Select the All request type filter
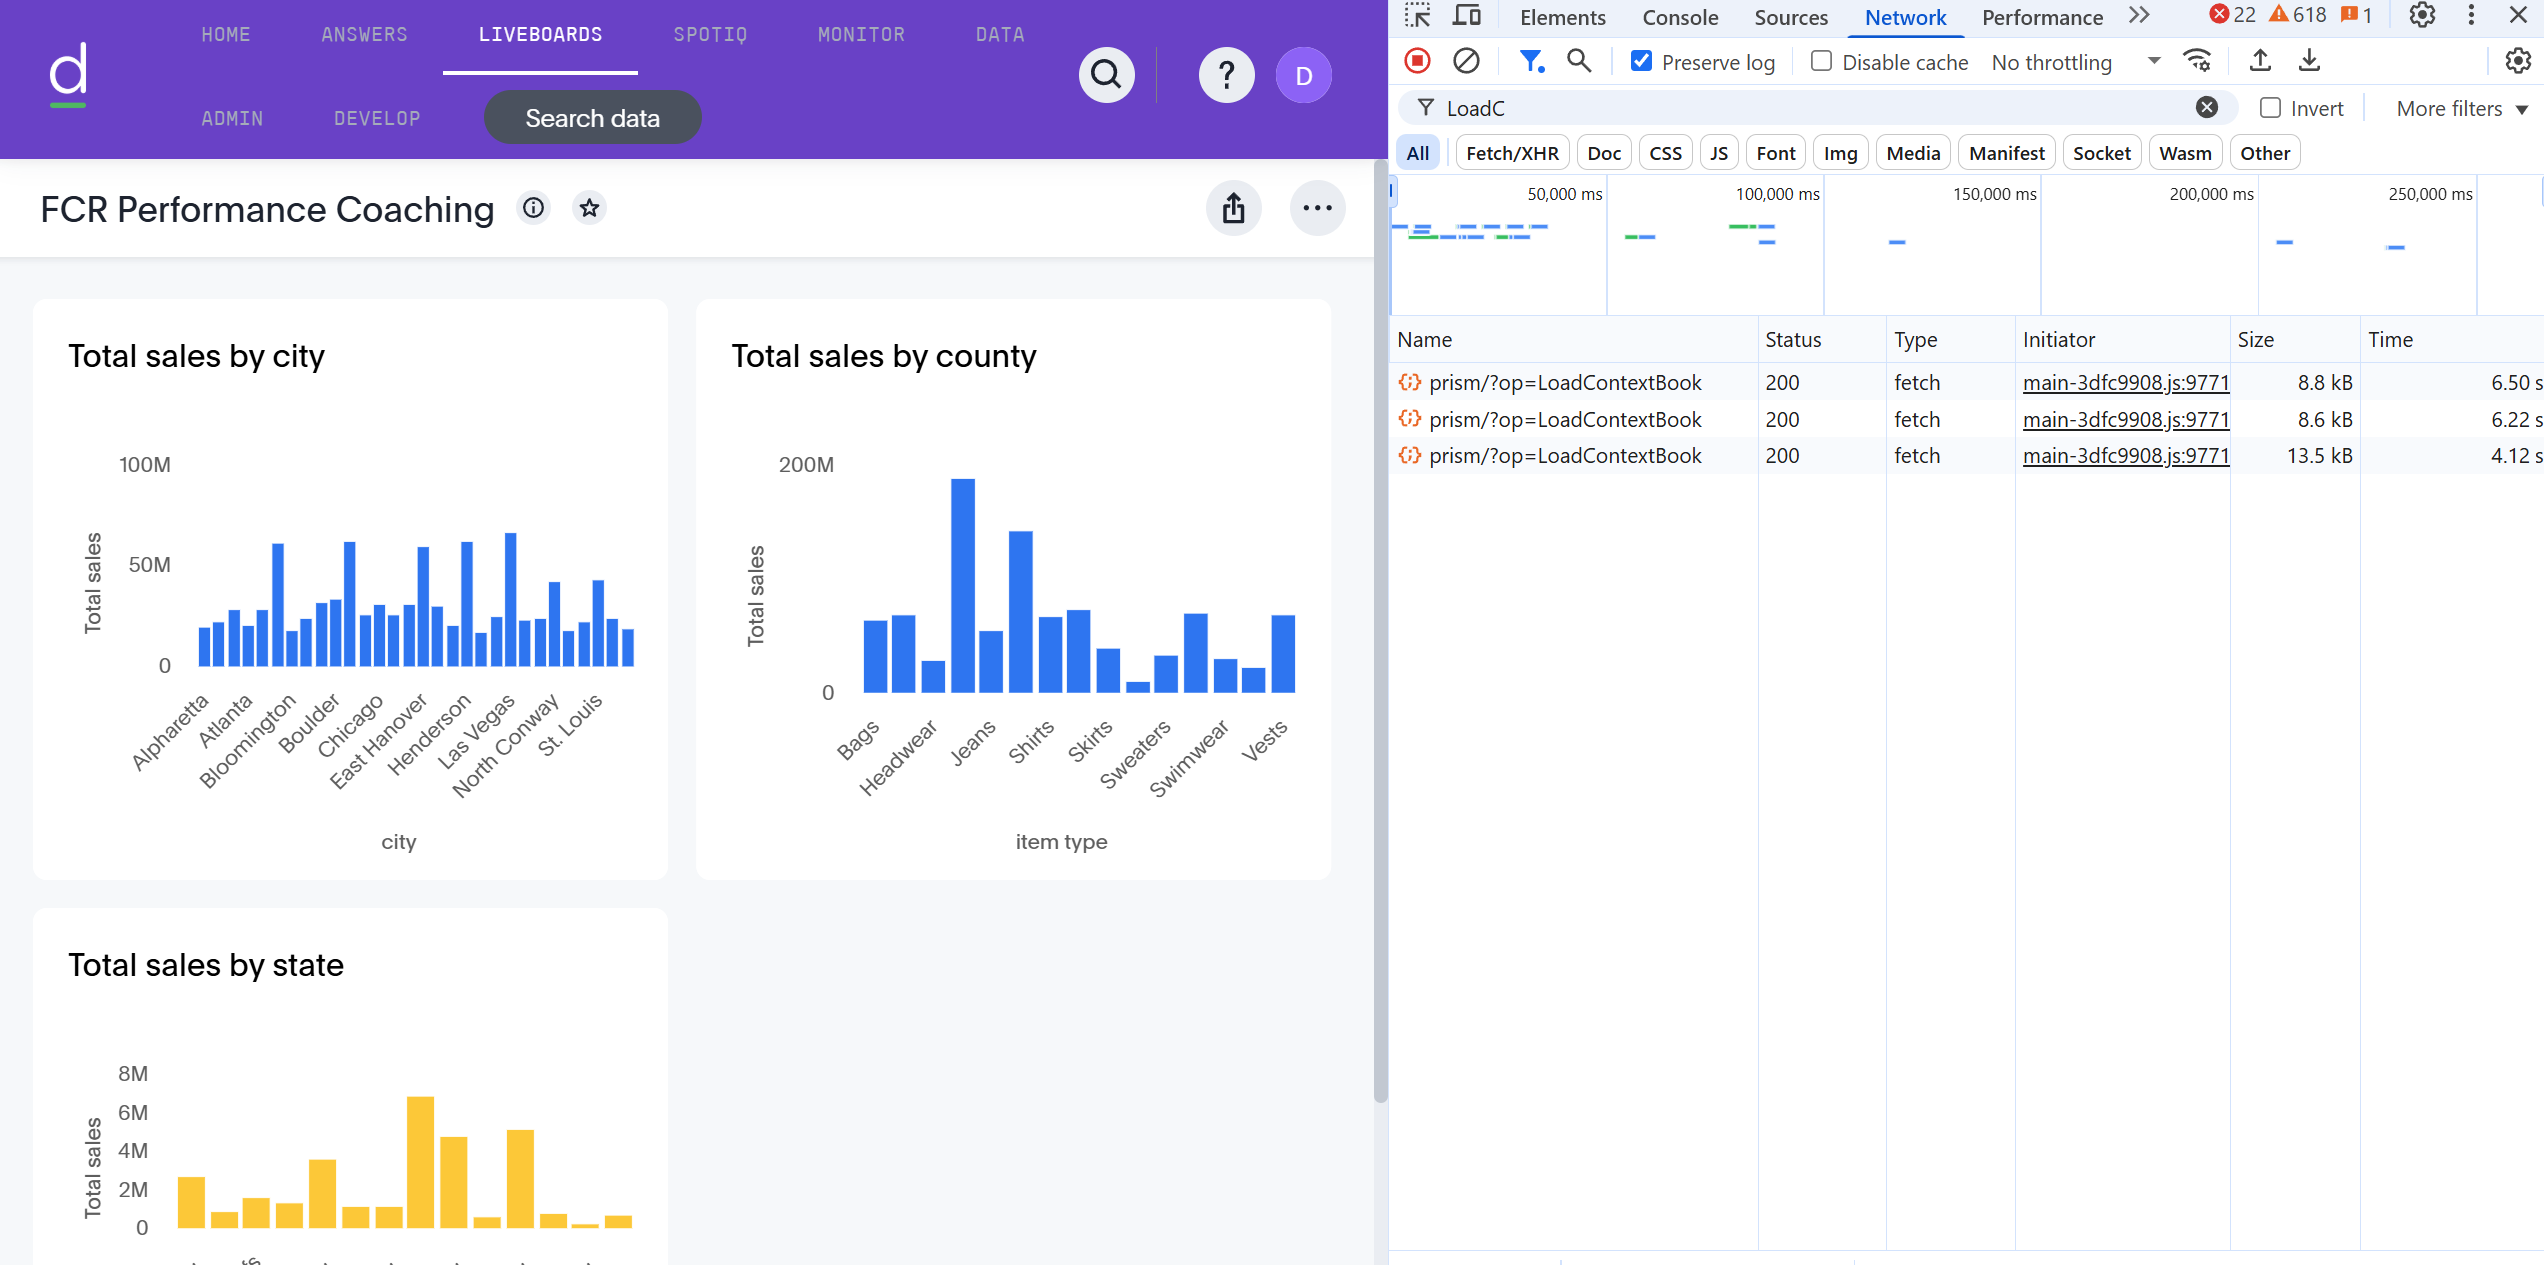 coord(1417,153)
